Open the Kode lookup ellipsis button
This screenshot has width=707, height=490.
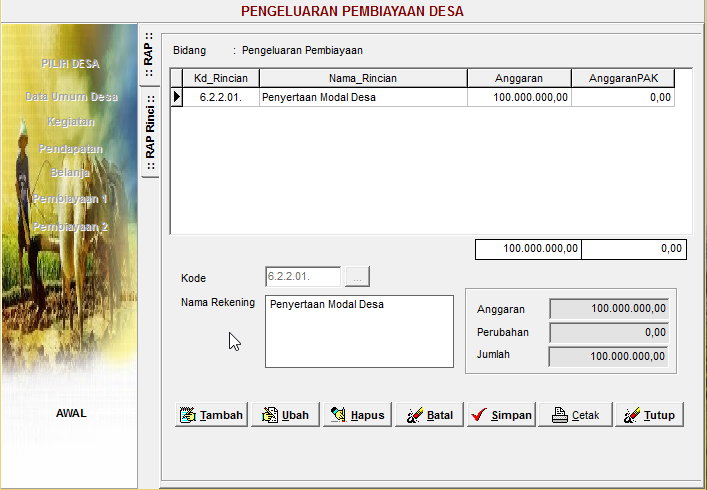(357, 277)
